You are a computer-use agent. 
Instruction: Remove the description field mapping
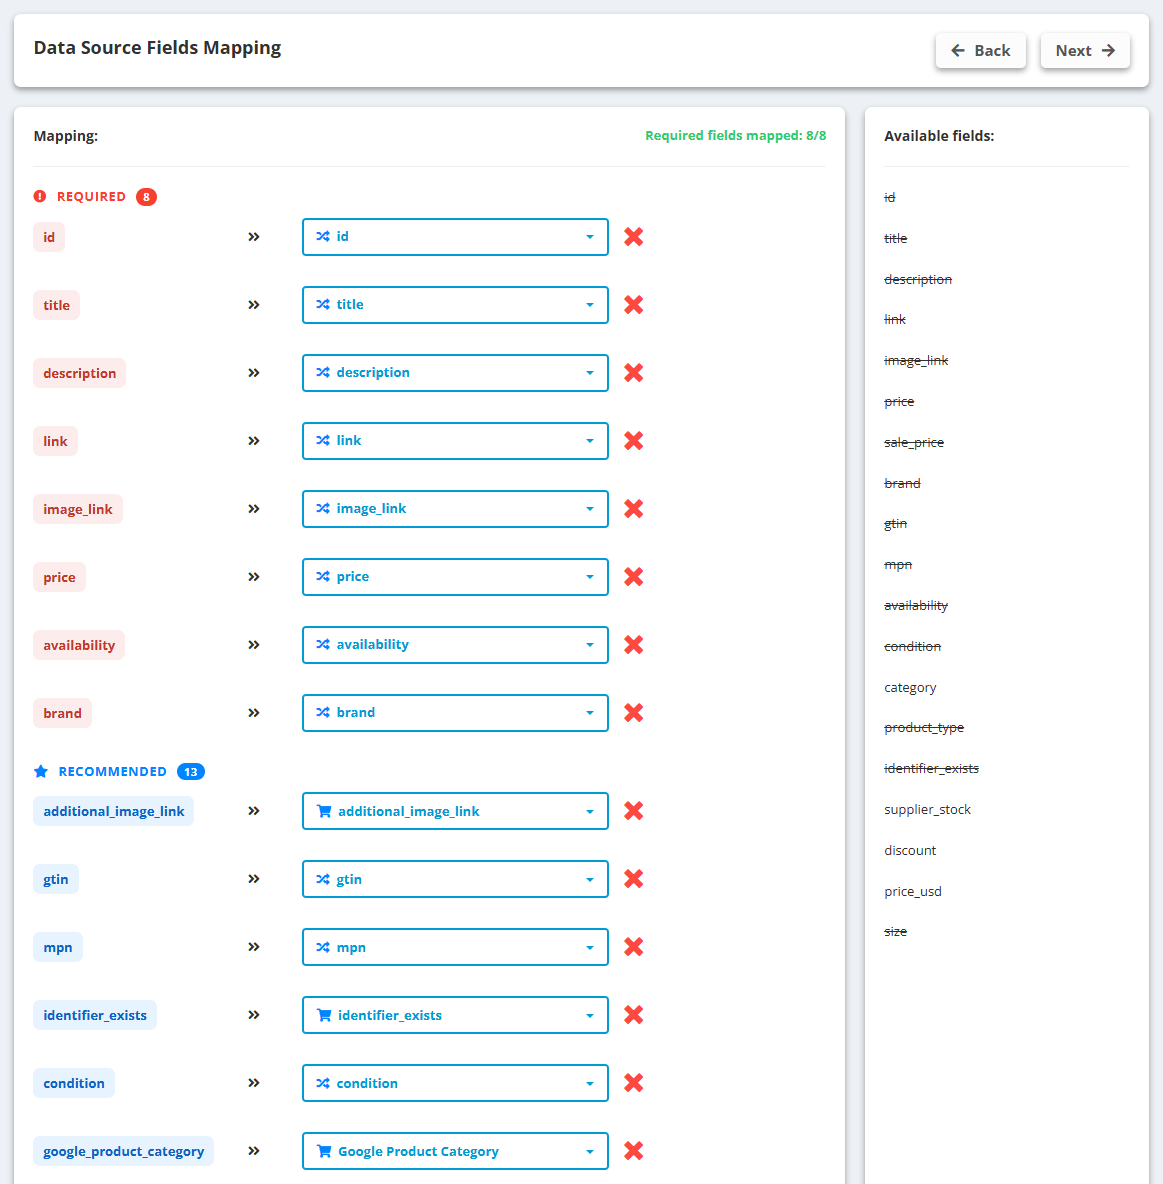(x=634, y=373)
